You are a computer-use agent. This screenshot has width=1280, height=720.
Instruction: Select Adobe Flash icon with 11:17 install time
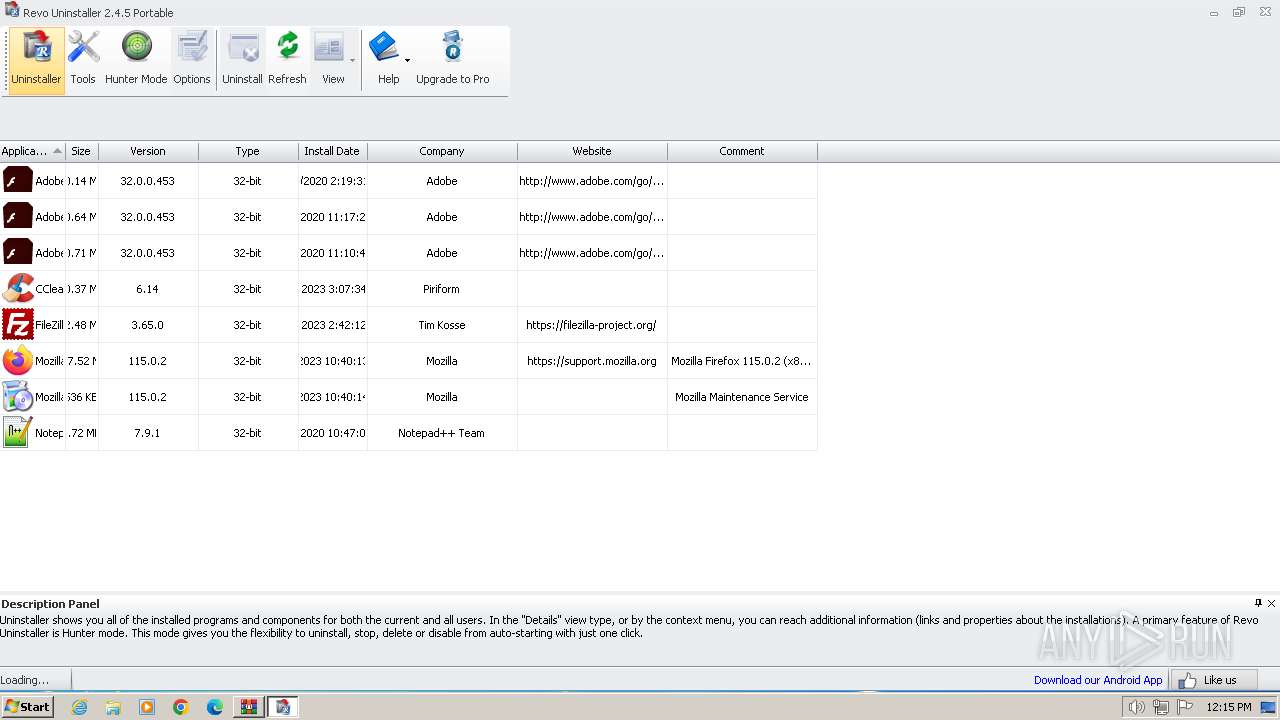(18, 217)
